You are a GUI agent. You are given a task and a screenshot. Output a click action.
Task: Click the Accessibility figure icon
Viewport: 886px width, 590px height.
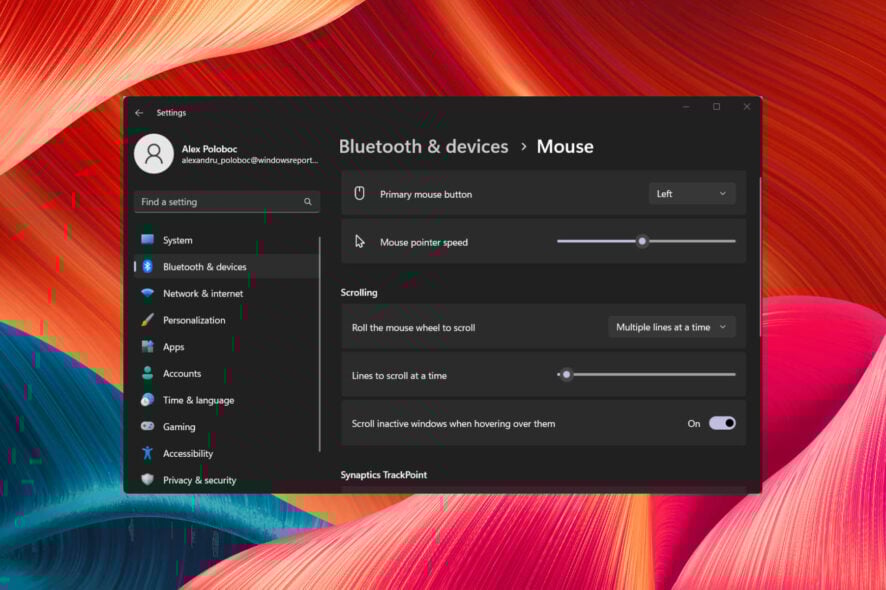pyautogui.click(x=147, y=453)
